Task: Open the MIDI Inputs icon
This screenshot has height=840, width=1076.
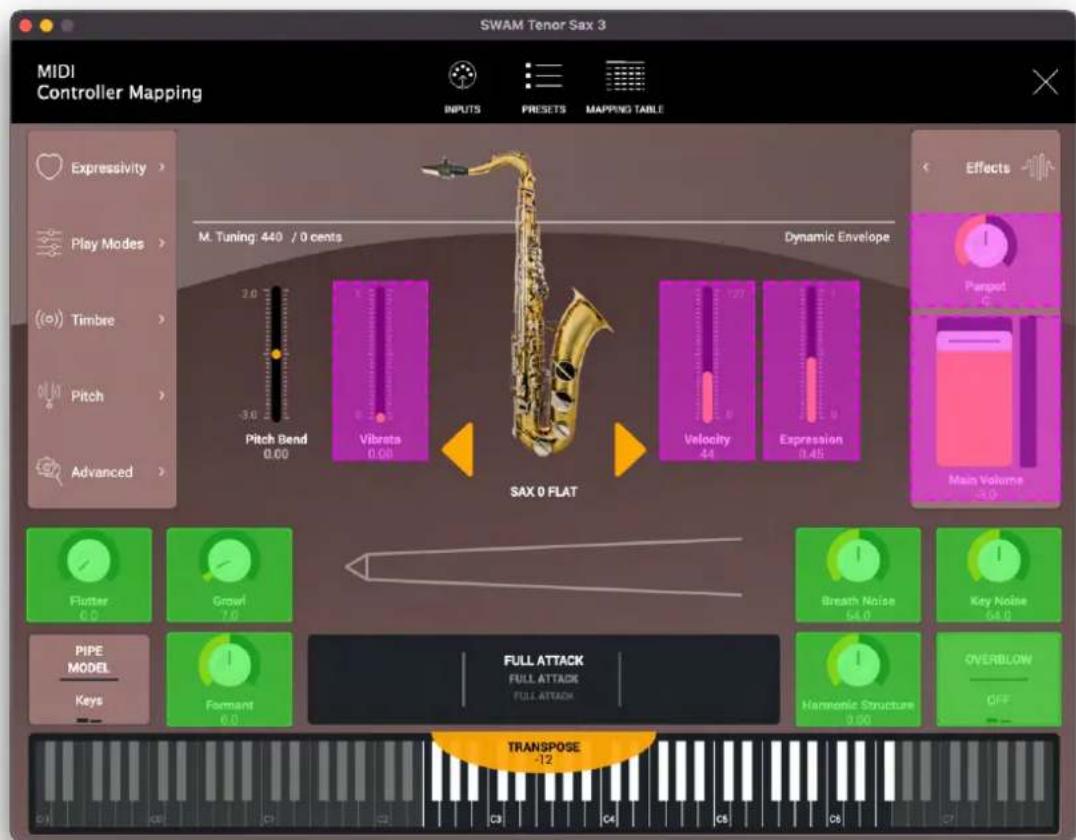Action: (x=462, y=75)
